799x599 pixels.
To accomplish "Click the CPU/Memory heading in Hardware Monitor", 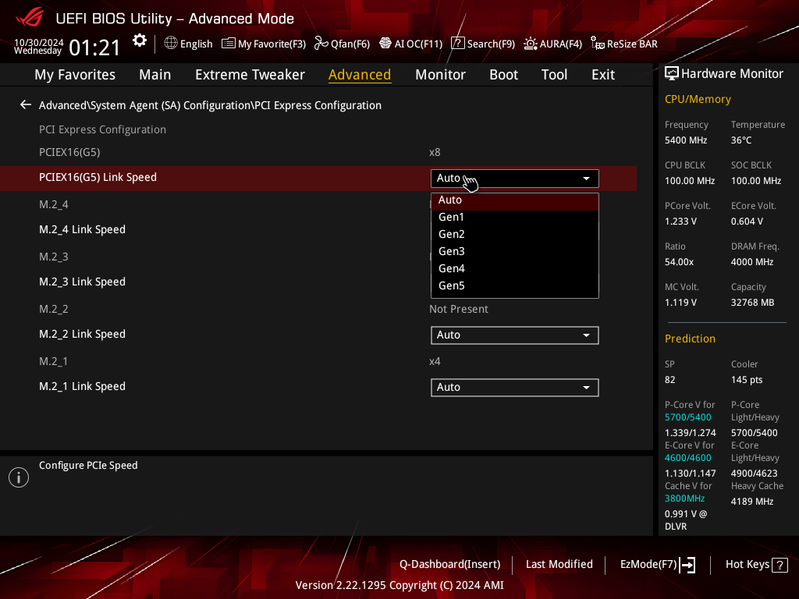I will point(698,99).
